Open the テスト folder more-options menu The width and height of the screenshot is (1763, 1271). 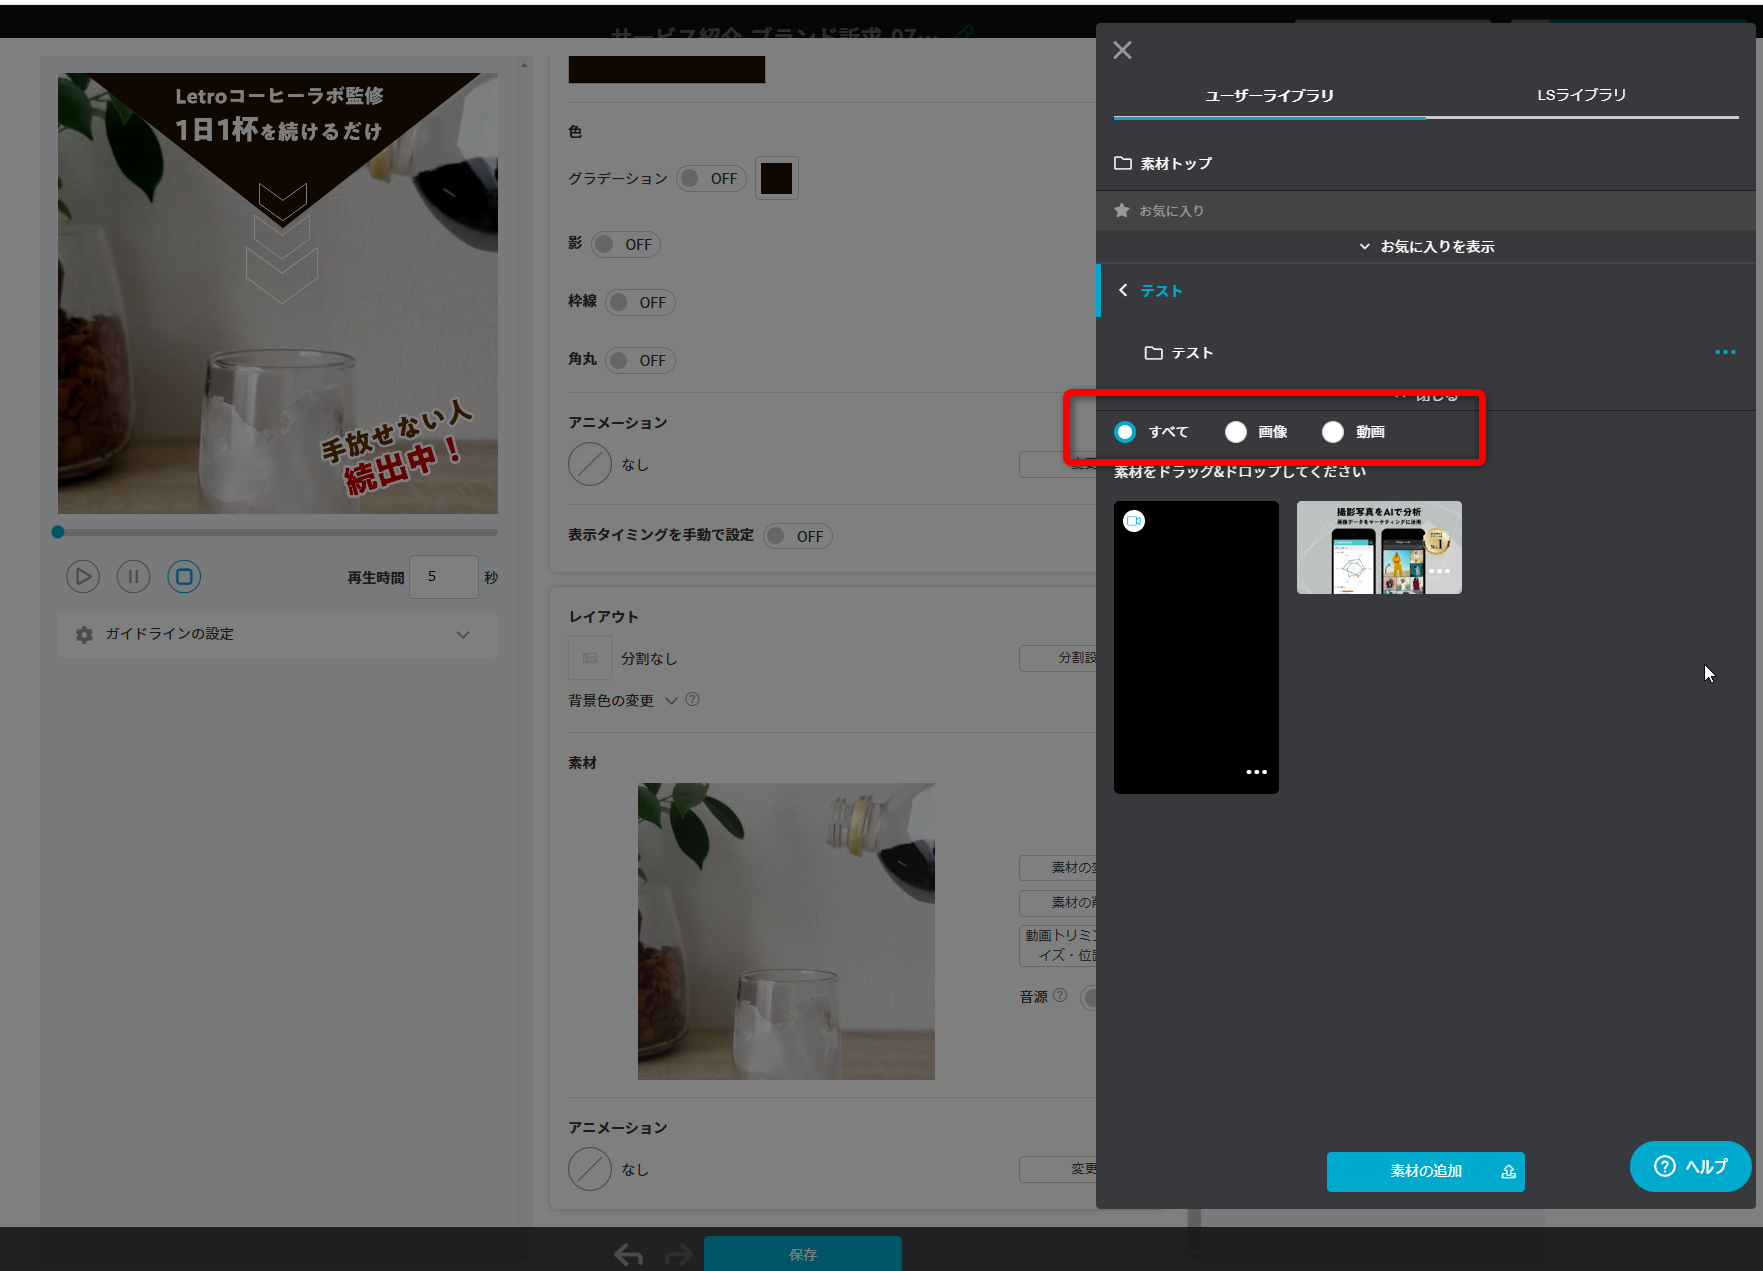pyautogui.click(x=1725, y=352)
